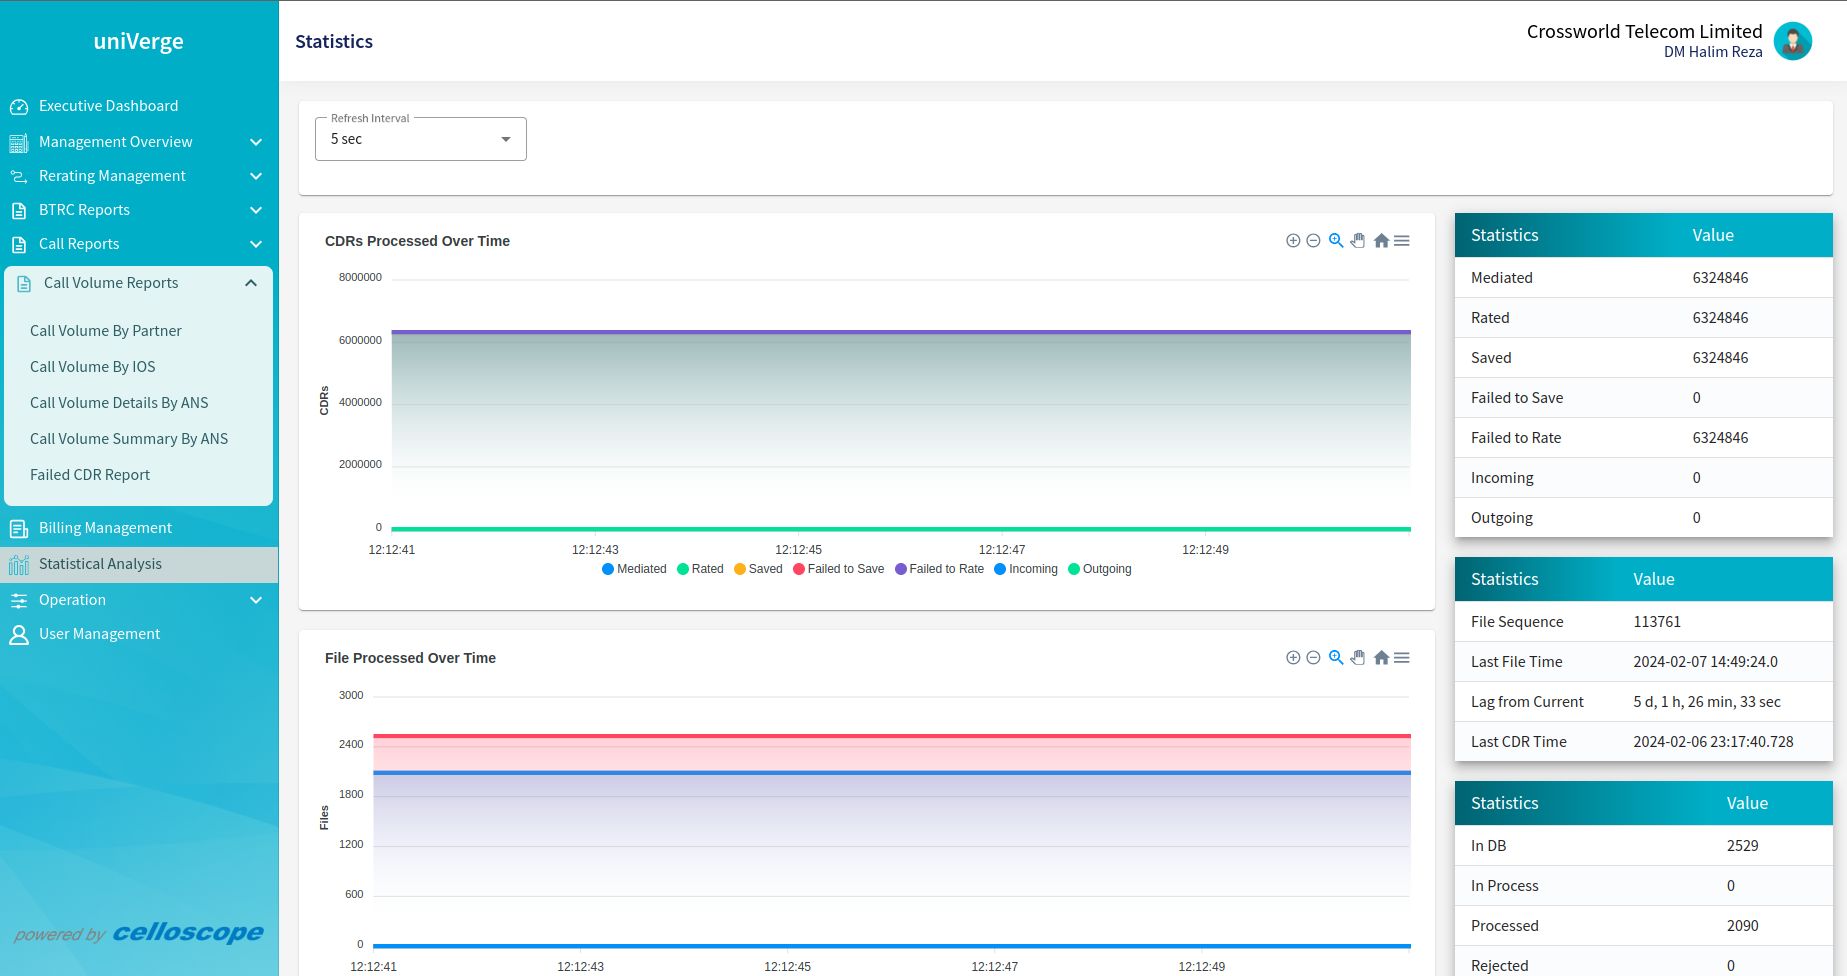Click the uniVerge logo title

(x=139, y=41)
